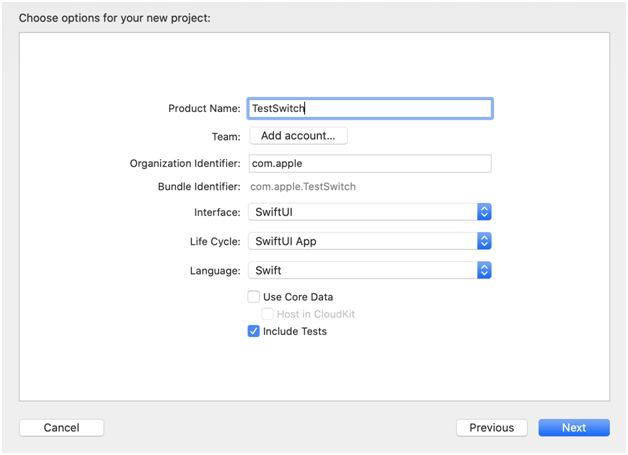
Task: Open the Interface dropdown showing SwiftUI
Action: [370, 212]
